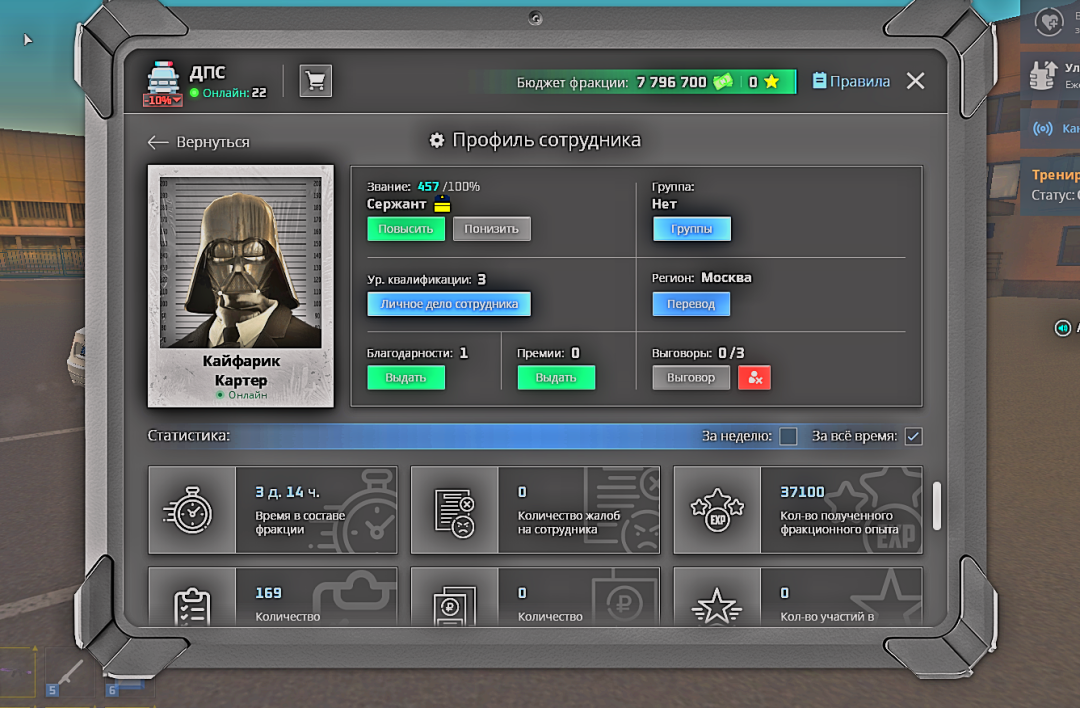Click the Кол-во полученного фракционного опыта card
This screenshot has width=1080, height=708.
(798, 510)
